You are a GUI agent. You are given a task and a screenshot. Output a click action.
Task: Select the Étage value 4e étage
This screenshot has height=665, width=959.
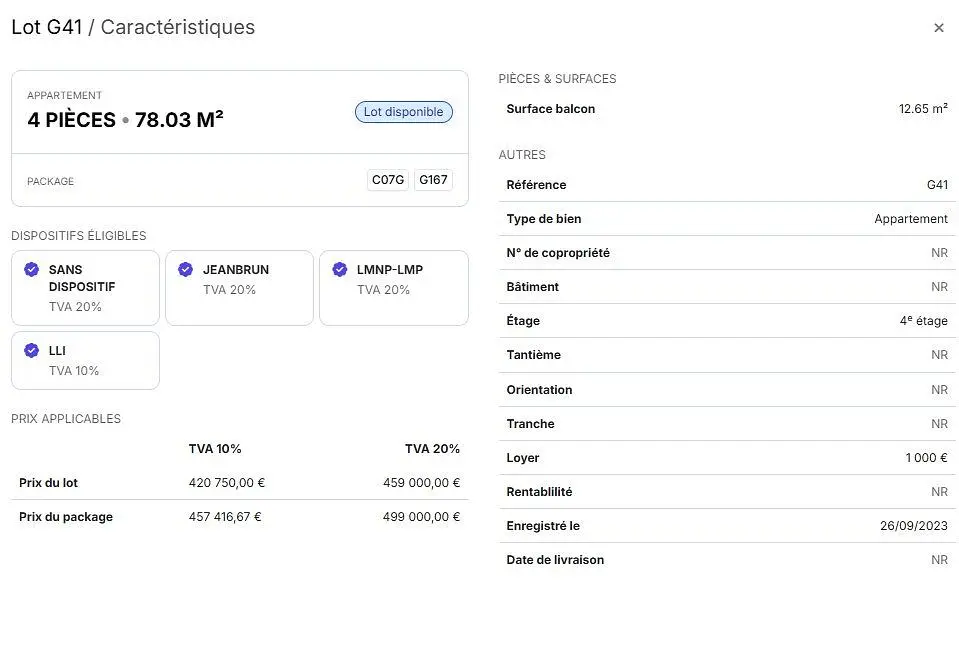point(924,321)
